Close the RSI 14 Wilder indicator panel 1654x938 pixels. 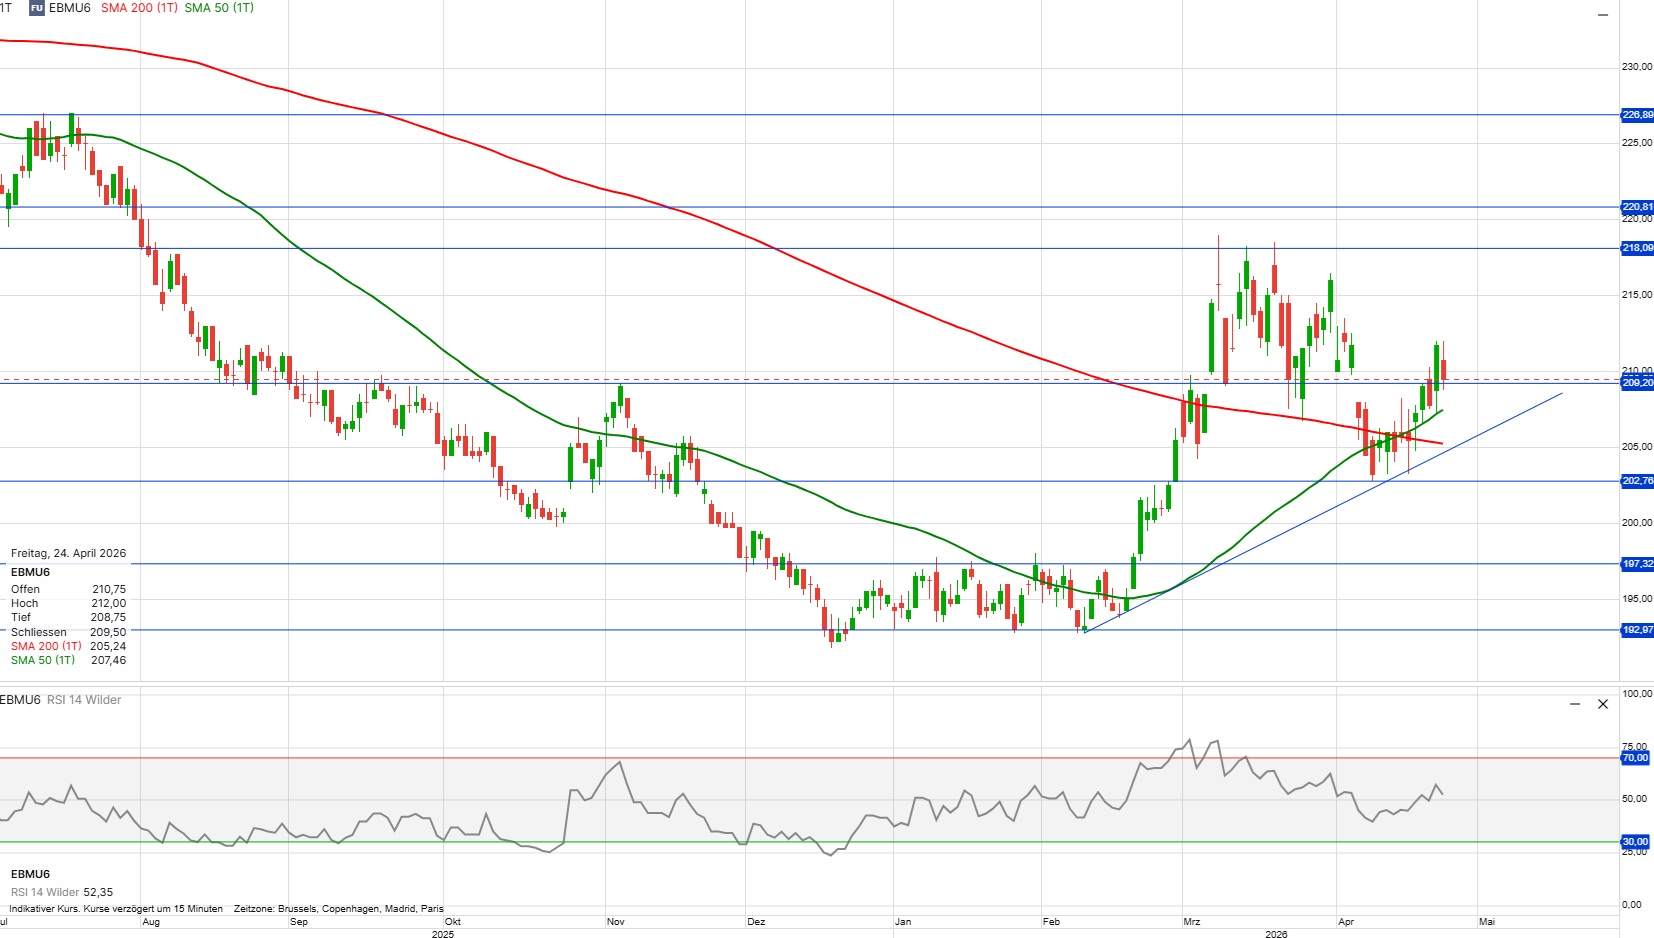pyautogui.click(x=1603, y=705)
